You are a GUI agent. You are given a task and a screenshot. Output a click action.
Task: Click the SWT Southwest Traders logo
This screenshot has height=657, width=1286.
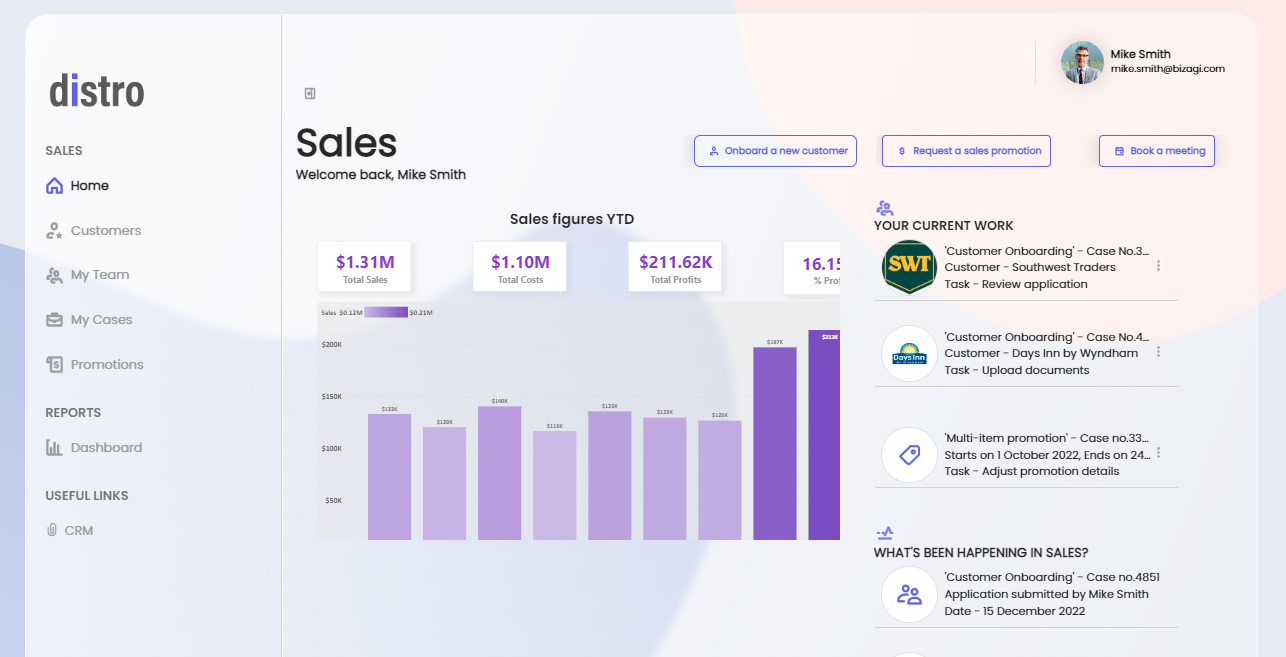909,267
